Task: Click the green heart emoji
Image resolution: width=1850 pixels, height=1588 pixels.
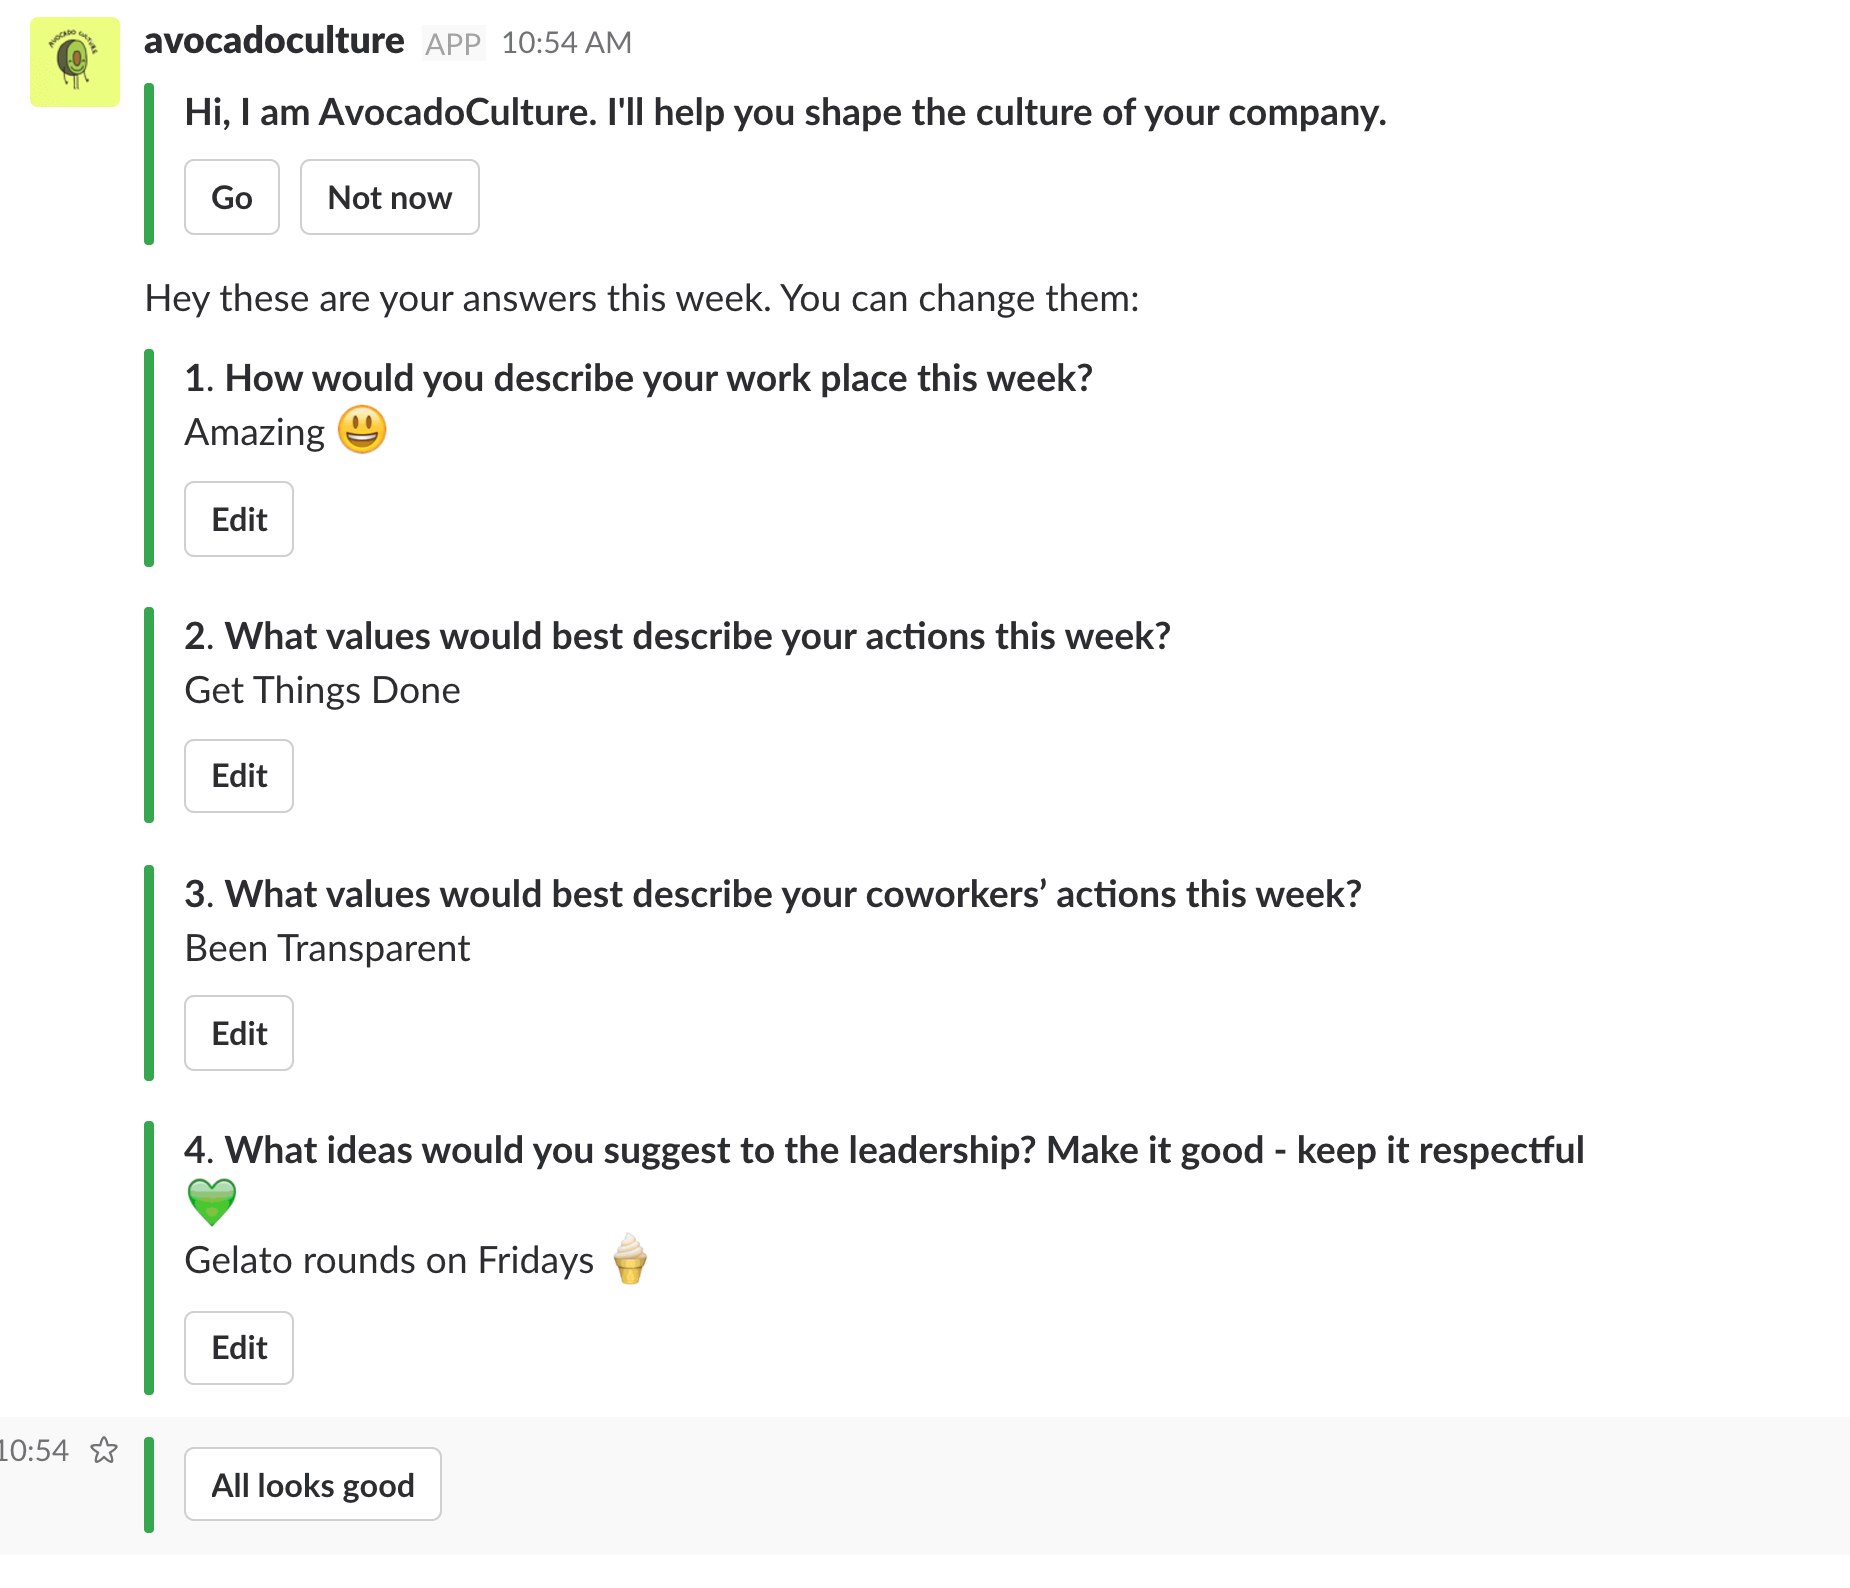Action: click(x=212, y=1202)
